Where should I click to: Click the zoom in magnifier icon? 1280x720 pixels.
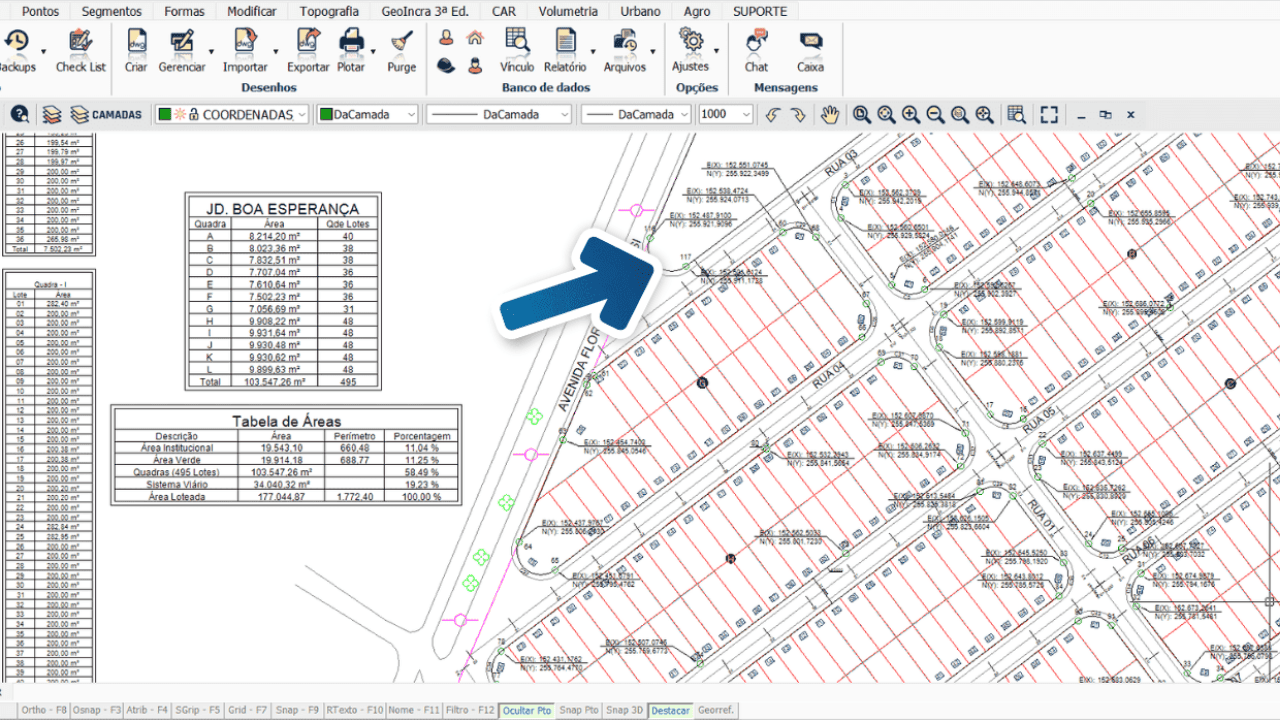(910, 114)
